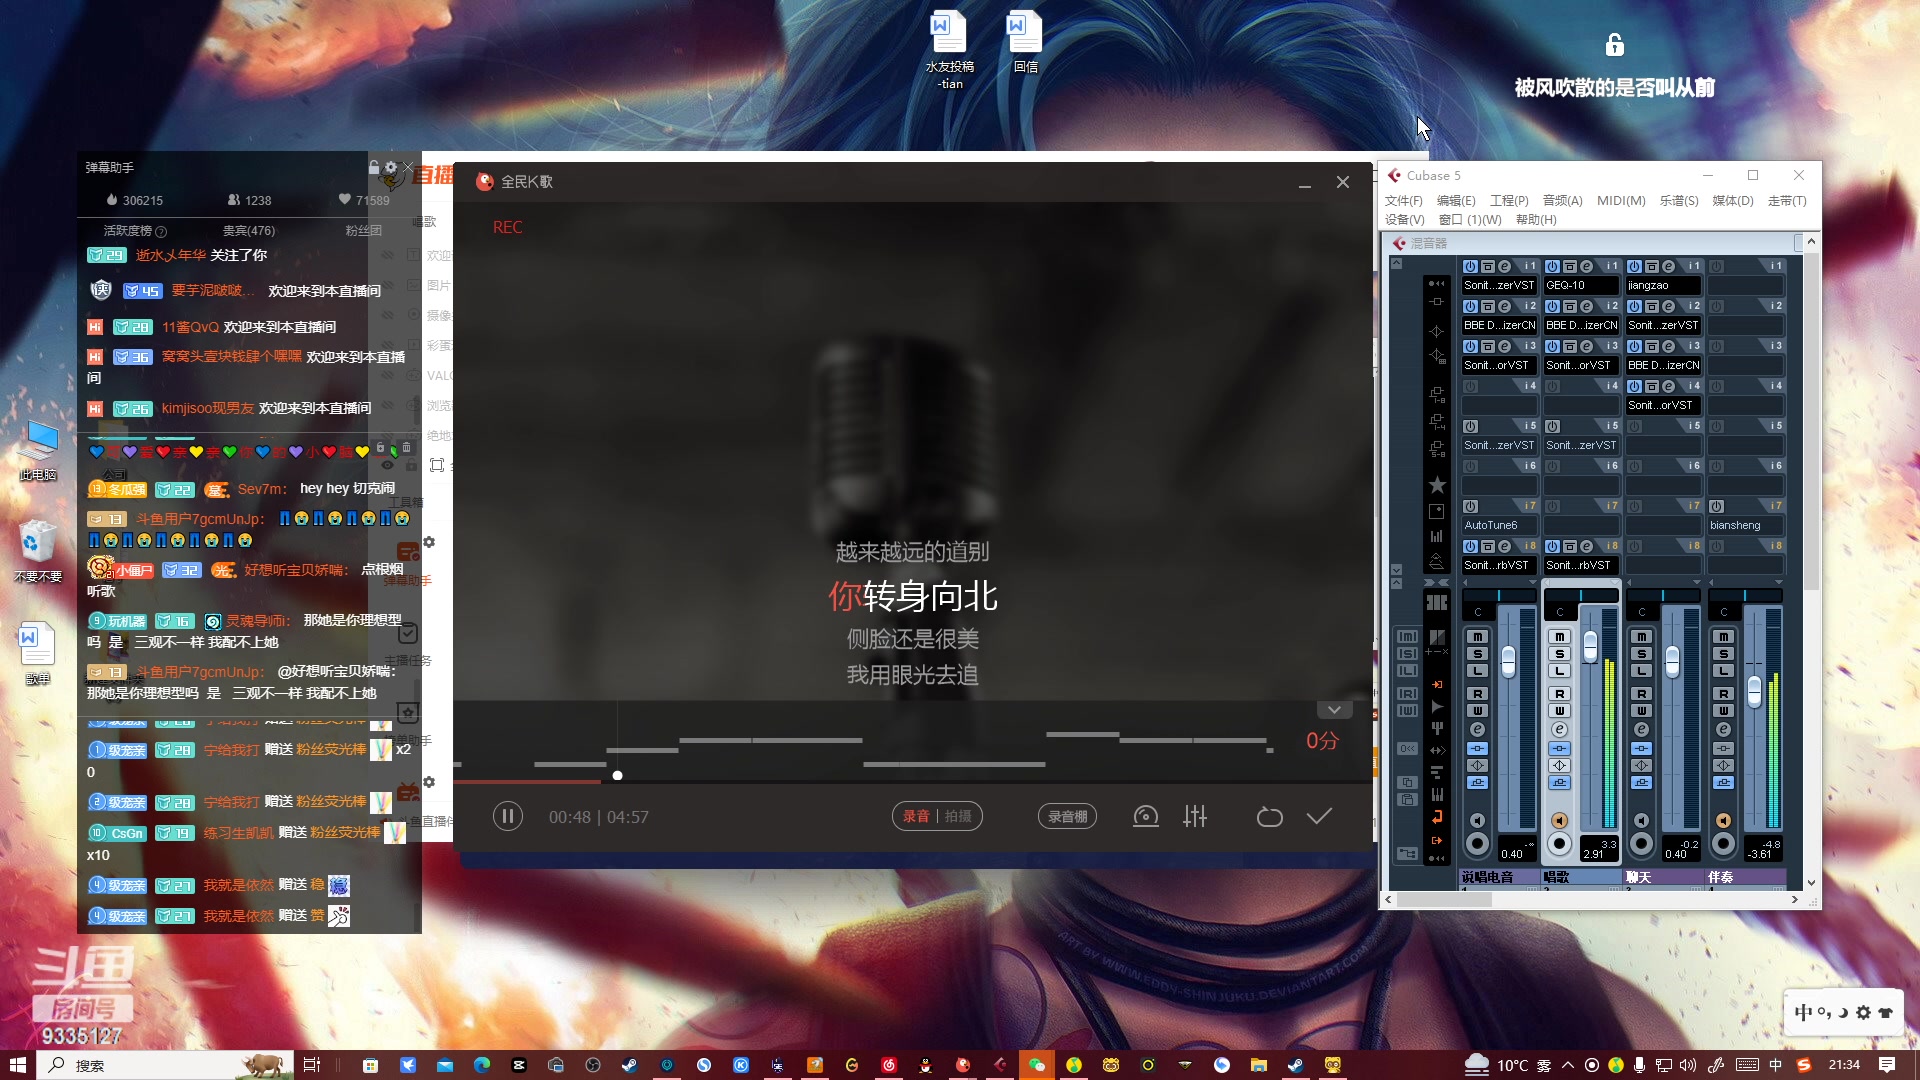This screenshot has height=1080, width=1920.
Task: Open view options arrow above 聊天 channel
Action: 1697,582
